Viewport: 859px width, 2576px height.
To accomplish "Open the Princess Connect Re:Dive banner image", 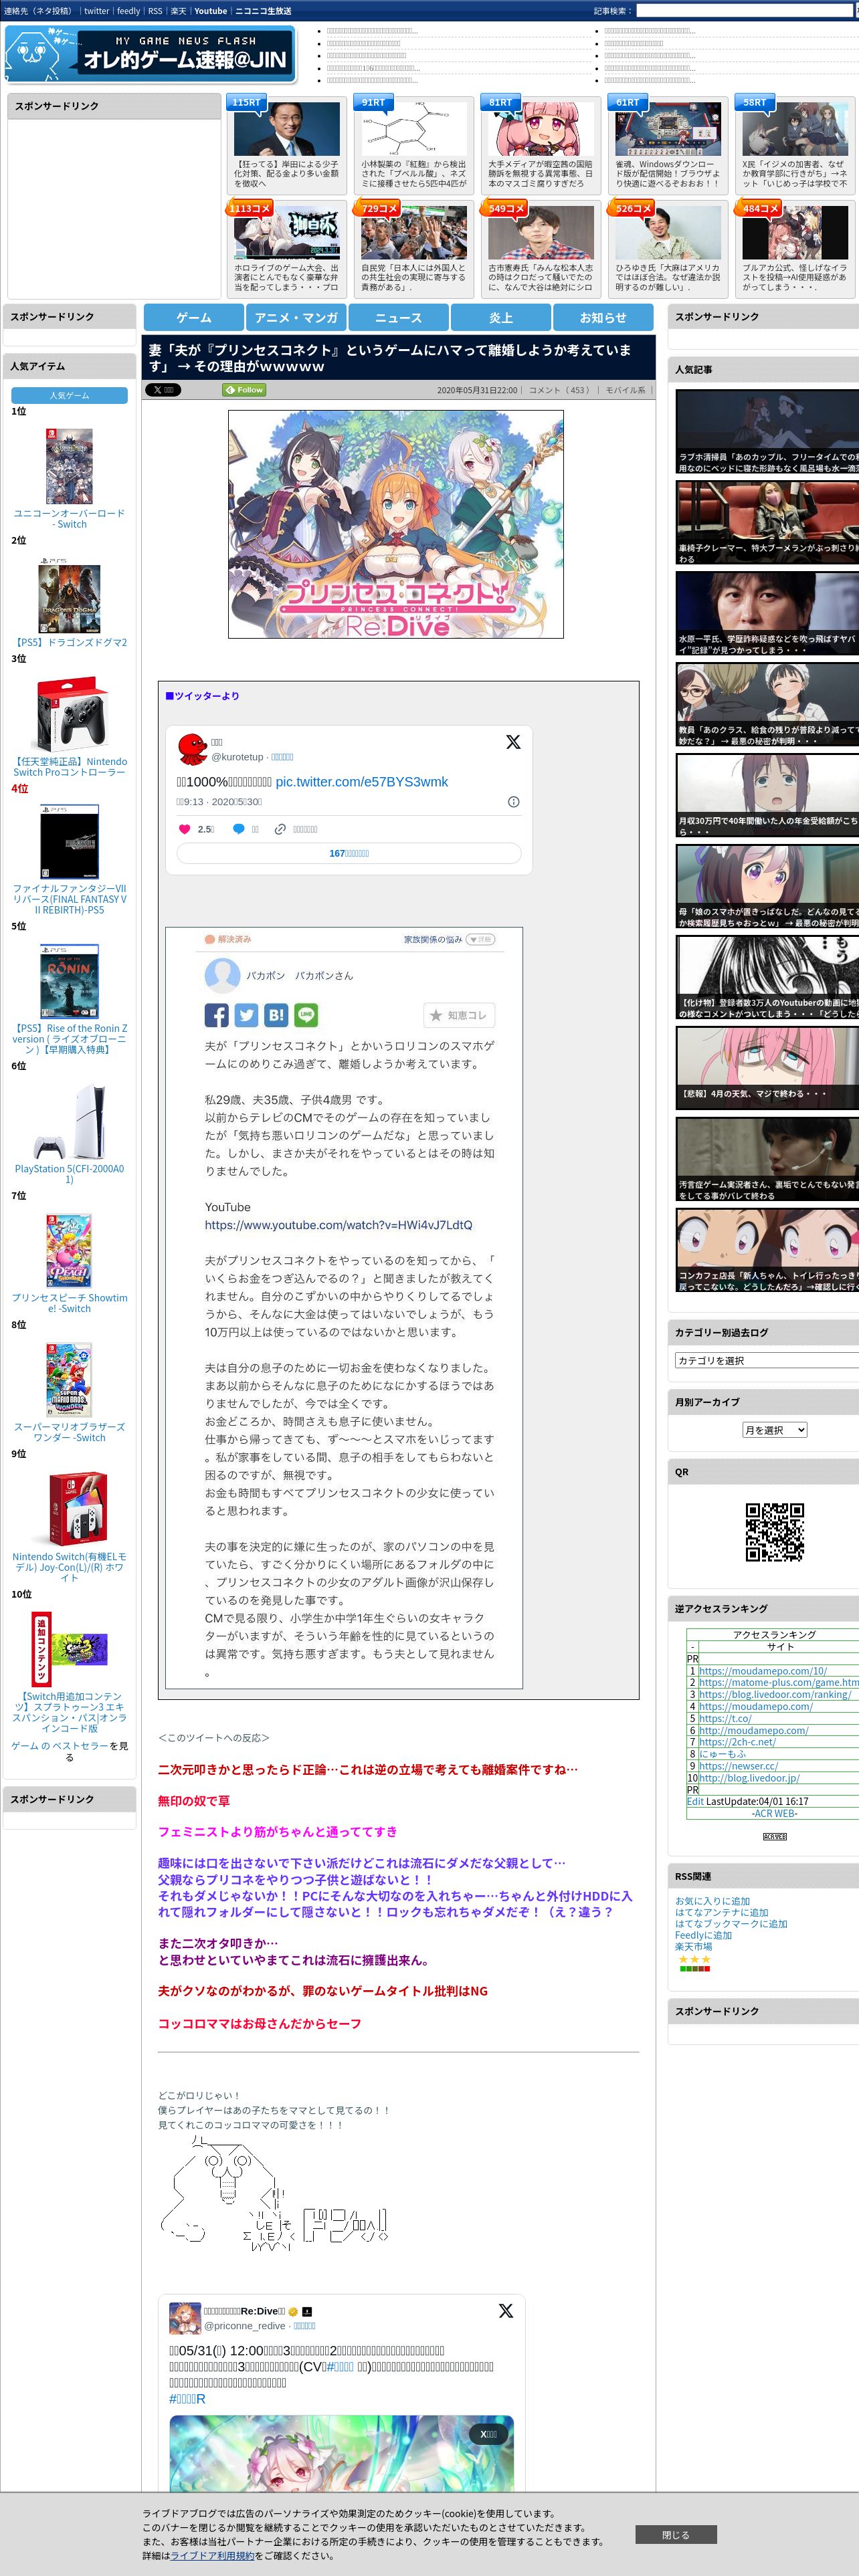I will (396, 524).
